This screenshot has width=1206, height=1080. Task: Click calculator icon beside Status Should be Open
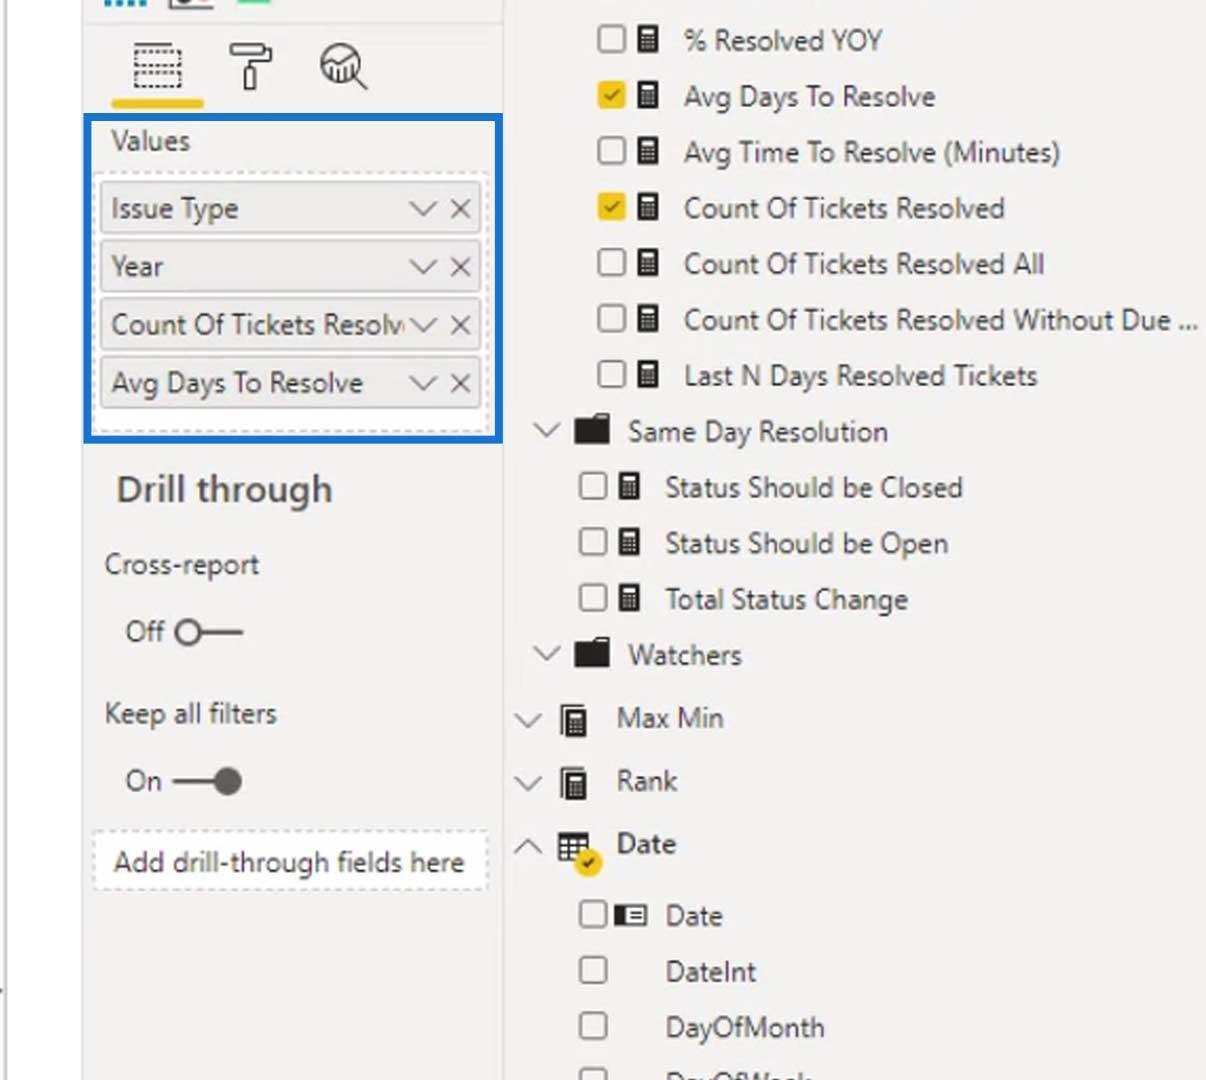(x=629, y=543)
